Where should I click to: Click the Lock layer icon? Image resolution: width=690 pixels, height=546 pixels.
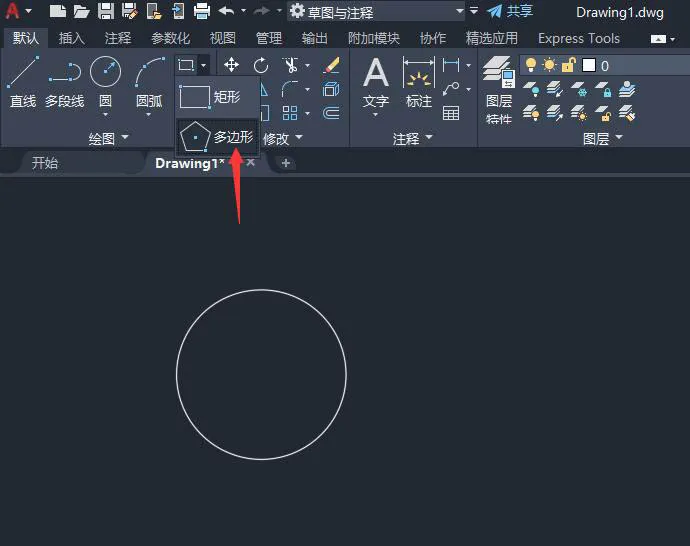coord(603,89)
